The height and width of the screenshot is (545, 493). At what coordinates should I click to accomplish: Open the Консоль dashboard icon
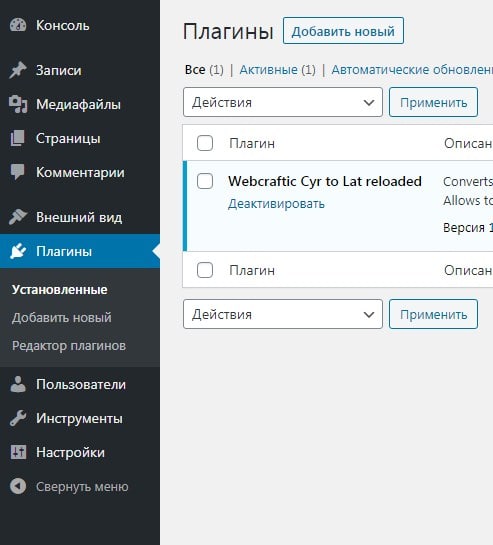click(18, 25)
